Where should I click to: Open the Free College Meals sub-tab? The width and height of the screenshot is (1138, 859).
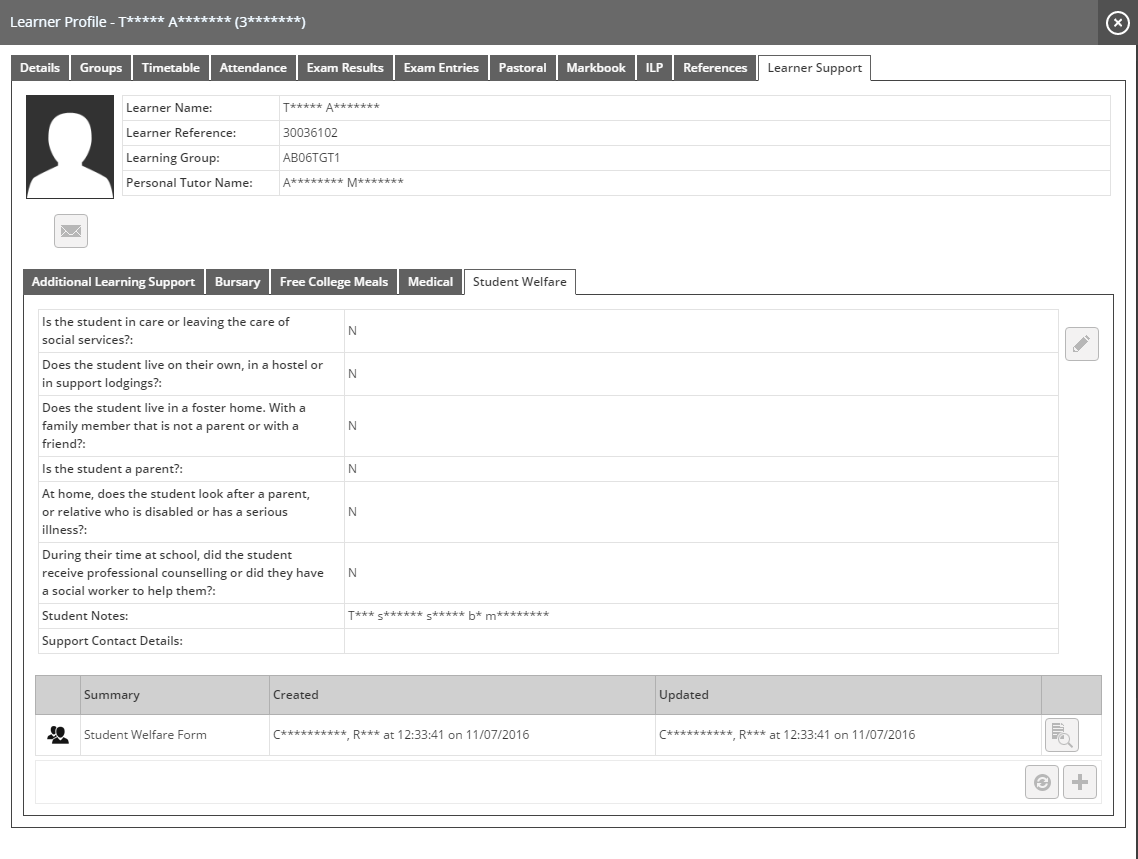(334, 282)
